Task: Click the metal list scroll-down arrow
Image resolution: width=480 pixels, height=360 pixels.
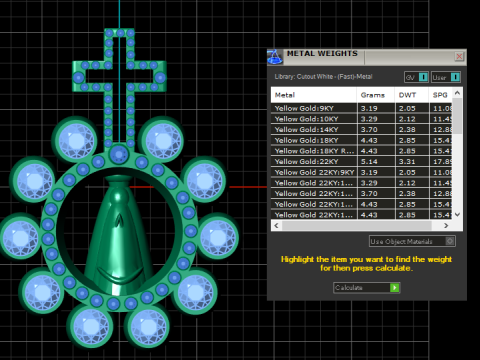Action: pyautogui.click(x=457, y=214)
